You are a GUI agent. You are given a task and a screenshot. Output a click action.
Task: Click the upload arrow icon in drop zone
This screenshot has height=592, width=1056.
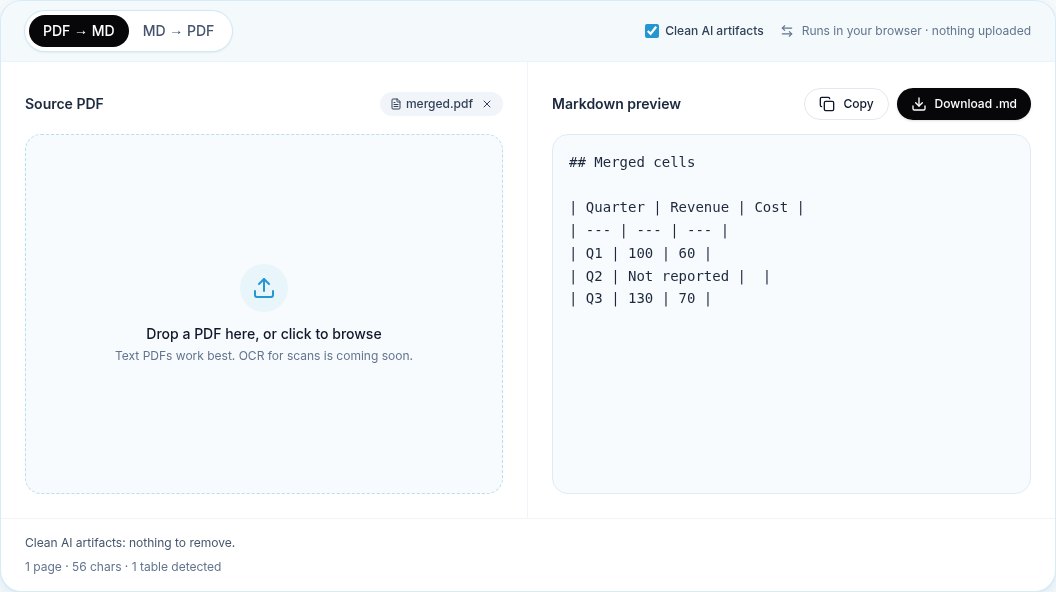tap(264, 288)
